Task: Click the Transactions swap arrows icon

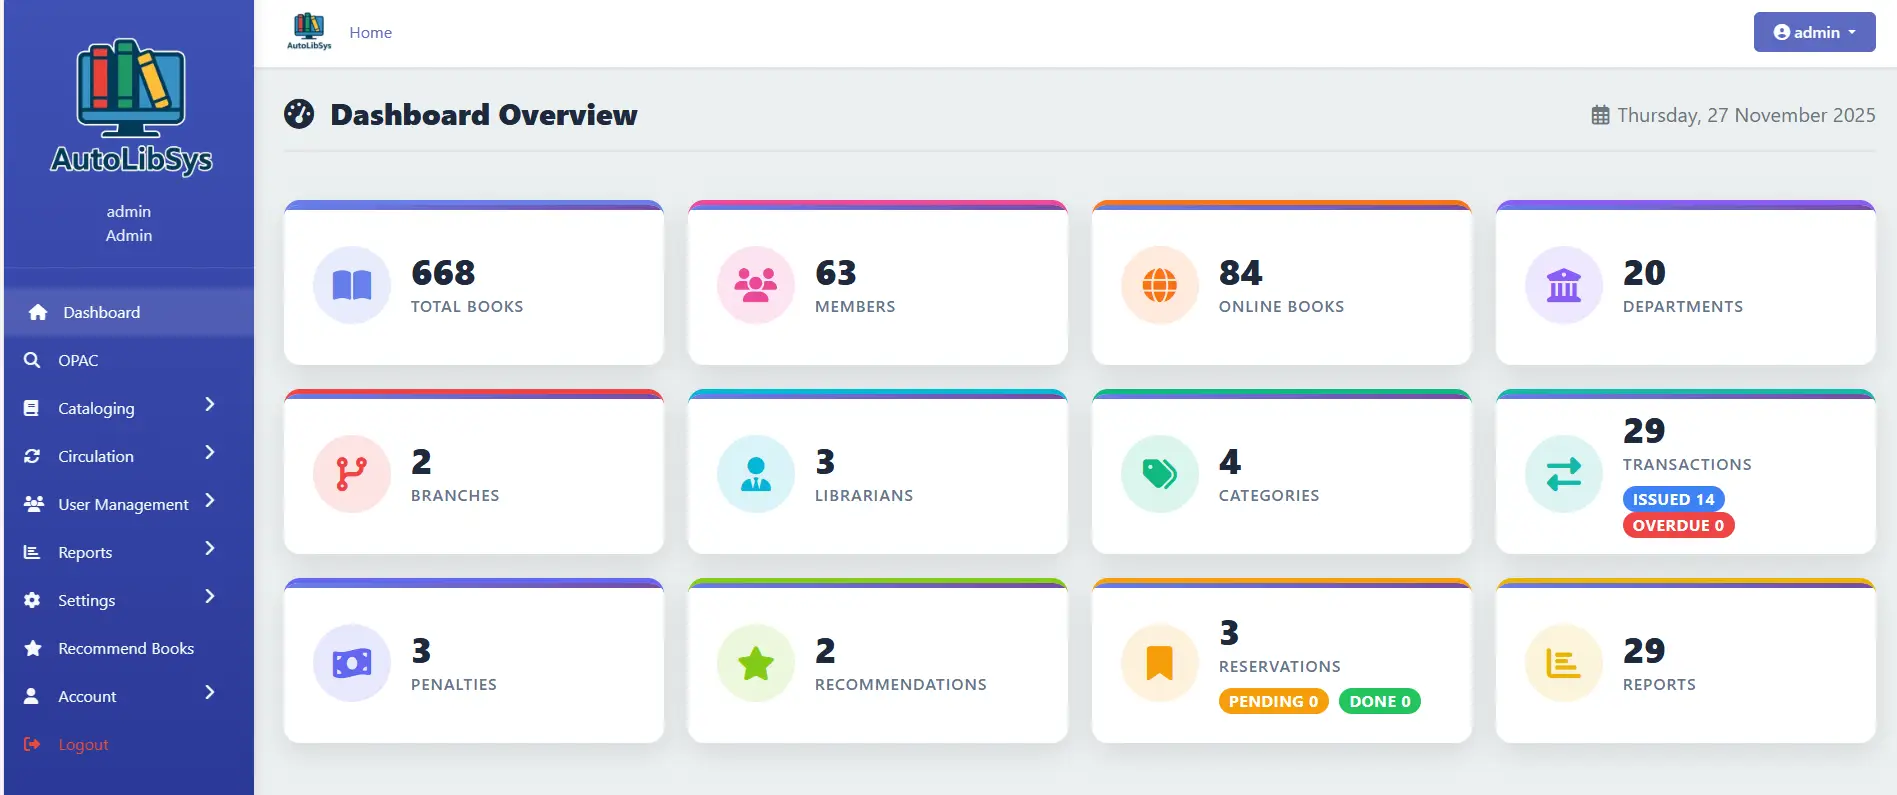Action: coord(1563,474)
